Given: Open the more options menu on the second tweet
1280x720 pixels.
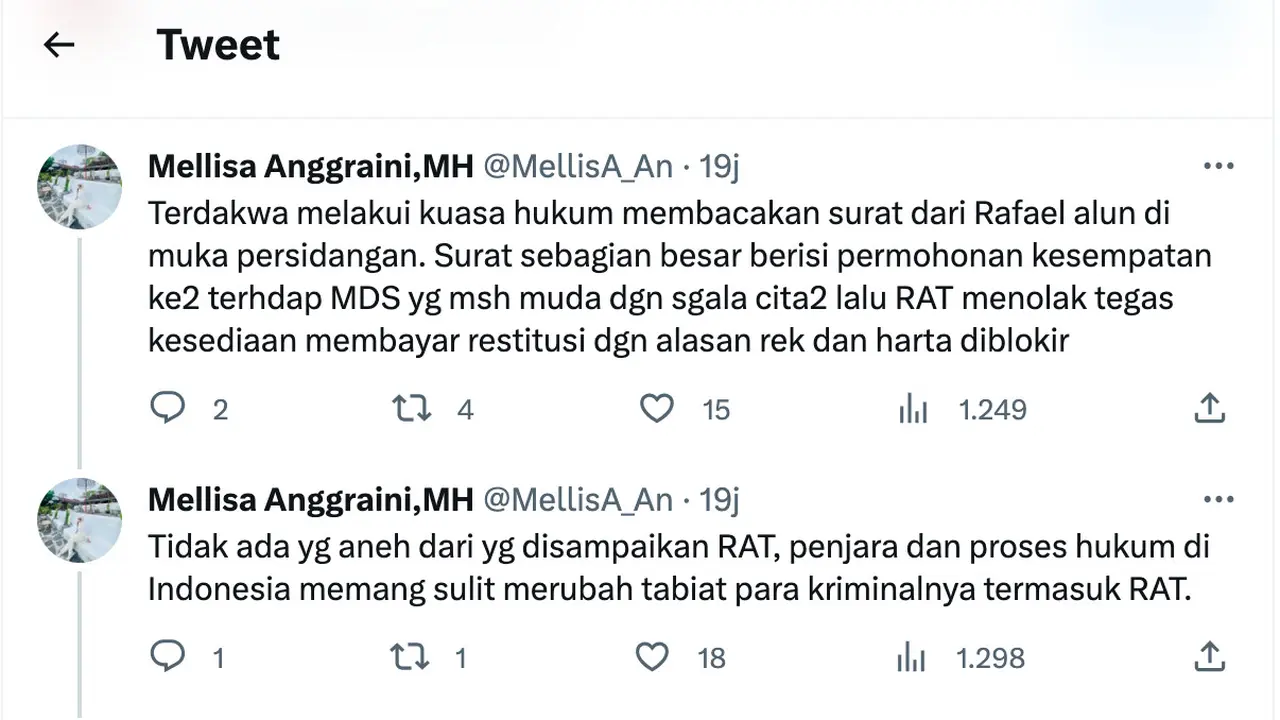Looking at the screenshot, I should point(1219,498).
